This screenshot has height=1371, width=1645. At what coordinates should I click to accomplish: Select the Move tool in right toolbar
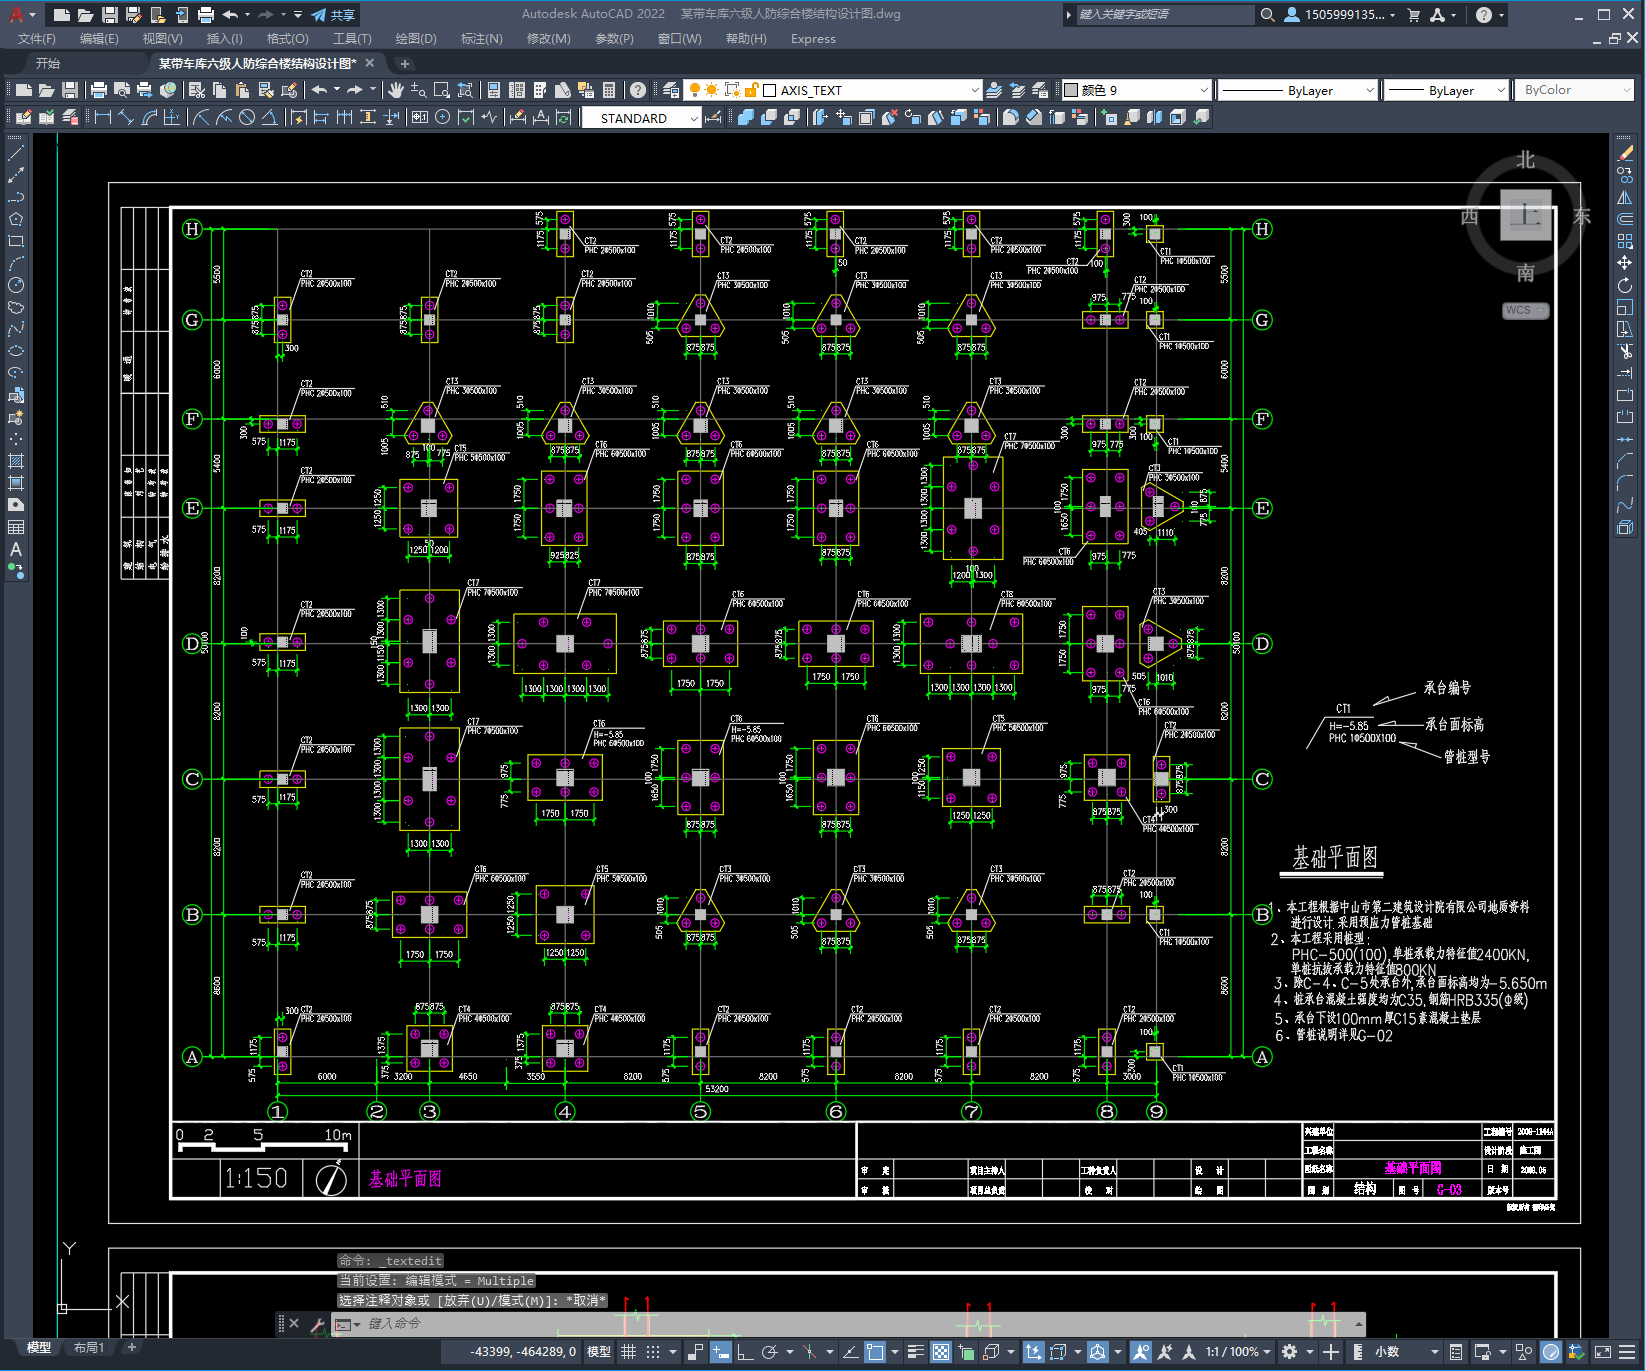click(1625, 263)
